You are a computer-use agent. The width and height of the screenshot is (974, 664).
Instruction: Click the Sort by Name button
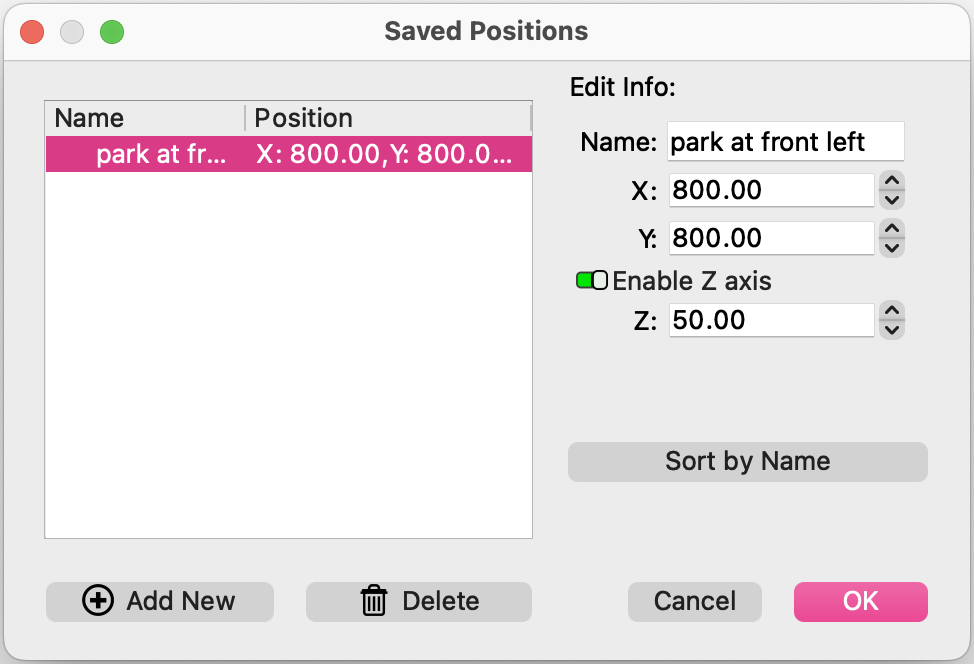(x=748, y=462)
